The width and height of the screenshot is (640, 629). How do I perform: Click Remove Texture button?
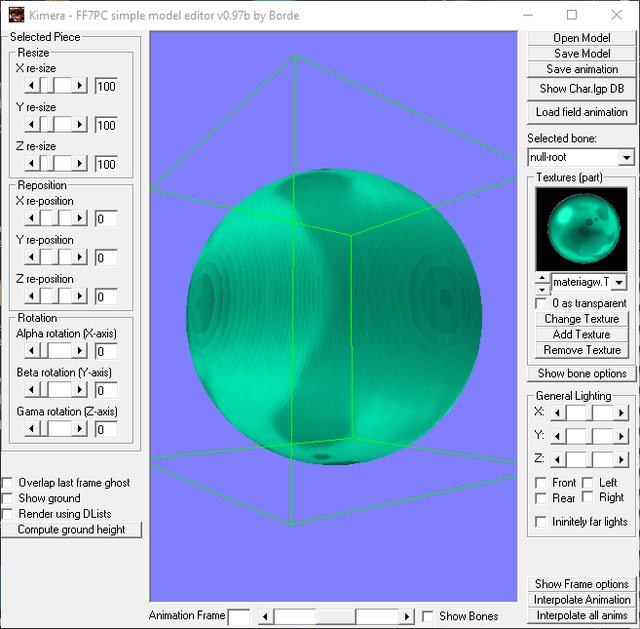coord(582,350)
